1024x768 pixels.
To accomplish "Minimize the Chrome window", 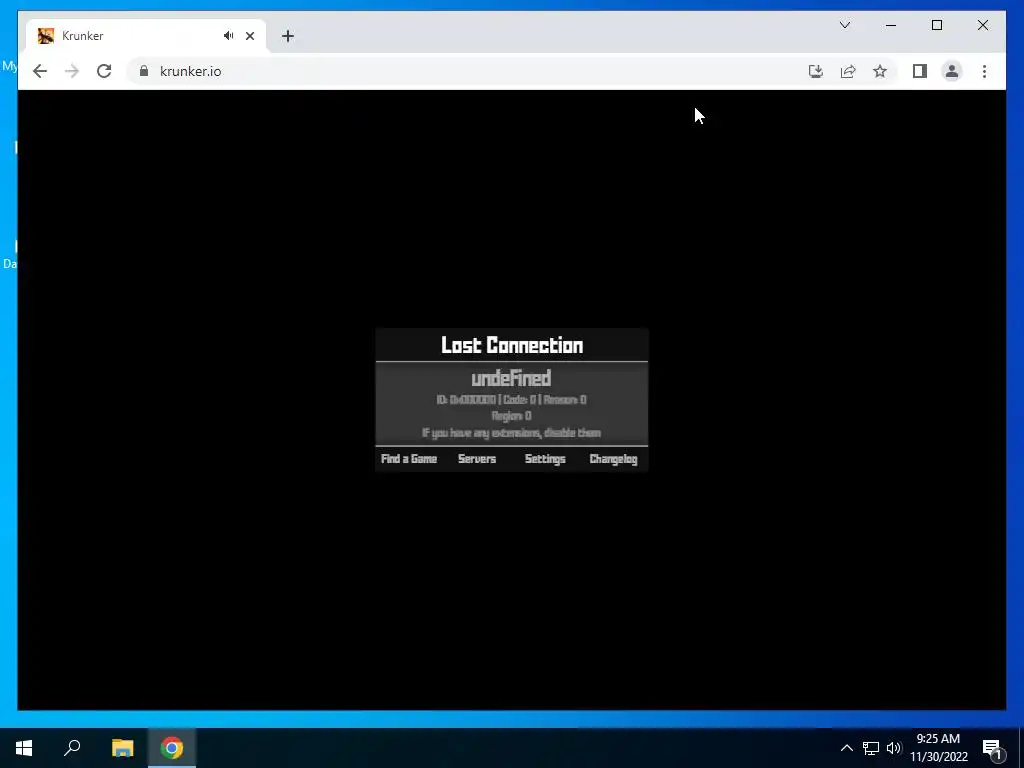I will pyautogui.click(x=891, y=25).
